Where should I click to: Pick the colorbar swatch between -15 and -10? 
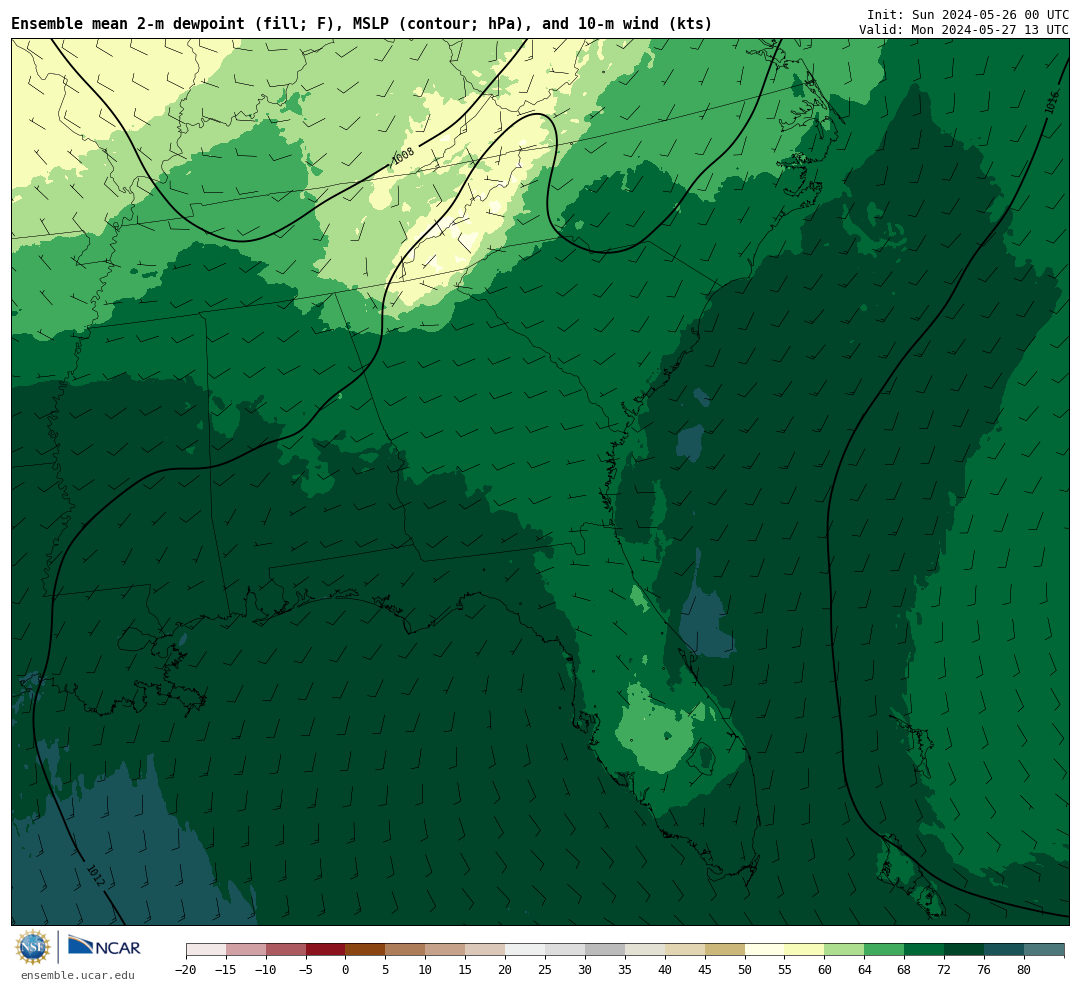pos(246,950)
